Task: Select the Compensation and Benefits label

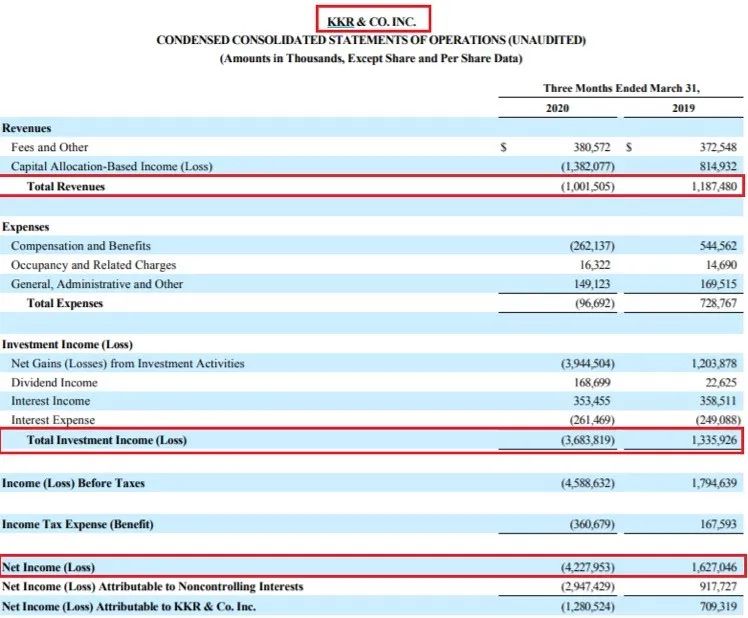Action: [81, 245]
